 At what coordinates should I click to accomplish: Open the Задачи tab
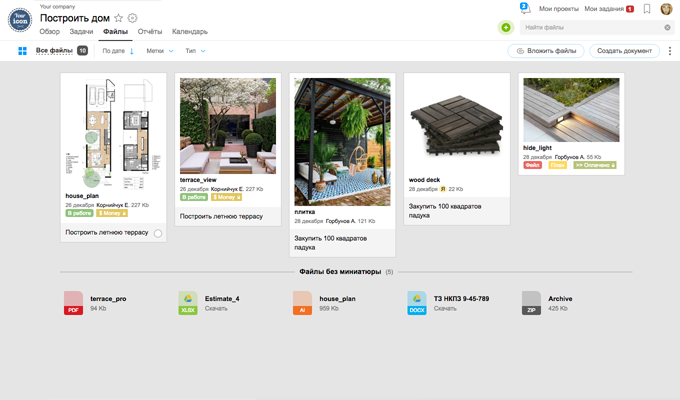pyautogui.click(x=81, y=32)
